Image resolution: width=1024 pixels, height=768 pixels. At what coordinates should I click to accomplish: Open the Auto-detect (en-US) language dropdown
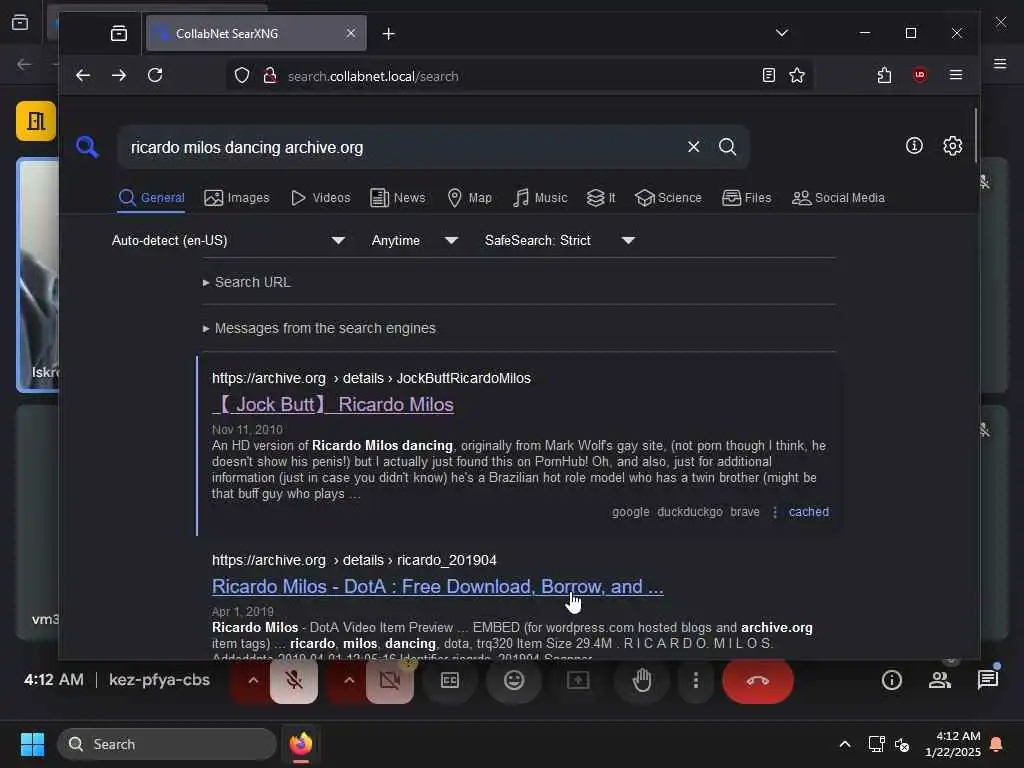[229, 240]
